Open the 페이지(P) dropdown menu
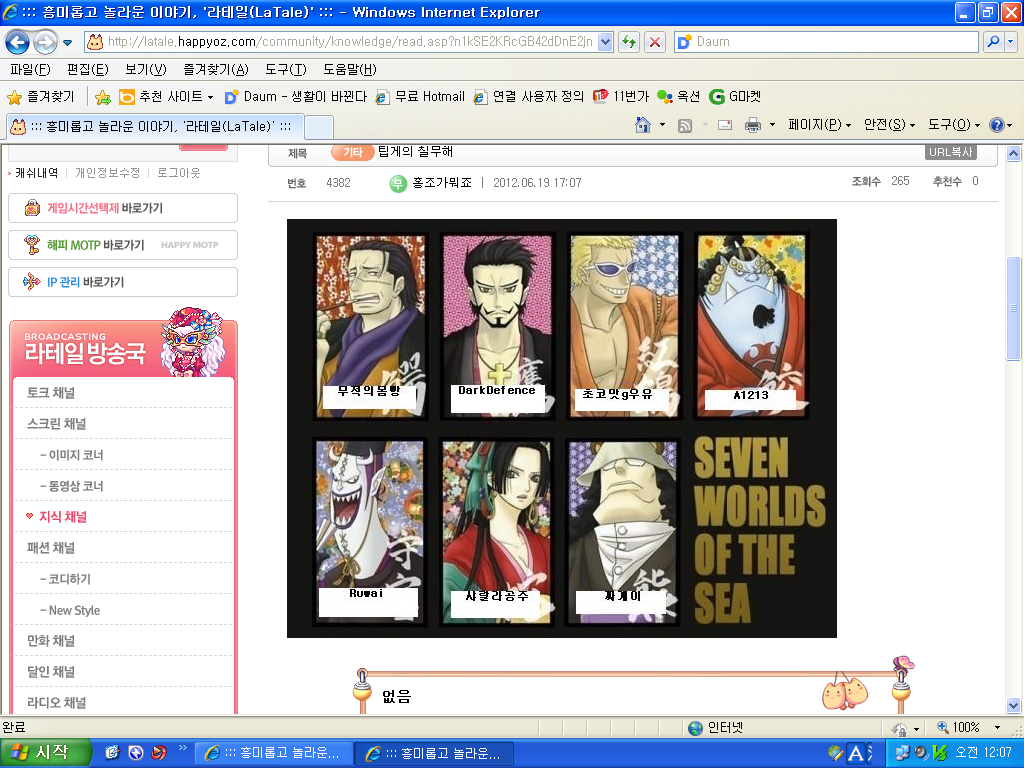 pyautogui.click(x=819, y=125)
